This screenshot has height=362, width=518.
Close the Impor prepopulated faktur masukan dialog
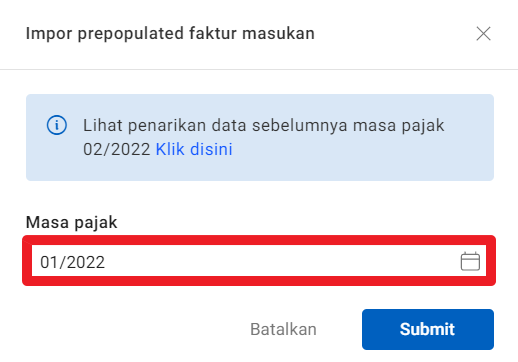[483, 34]
